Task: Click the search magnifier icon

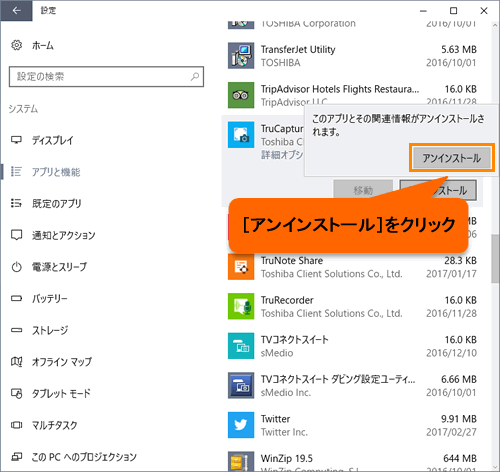Action: tap(195, 77)
